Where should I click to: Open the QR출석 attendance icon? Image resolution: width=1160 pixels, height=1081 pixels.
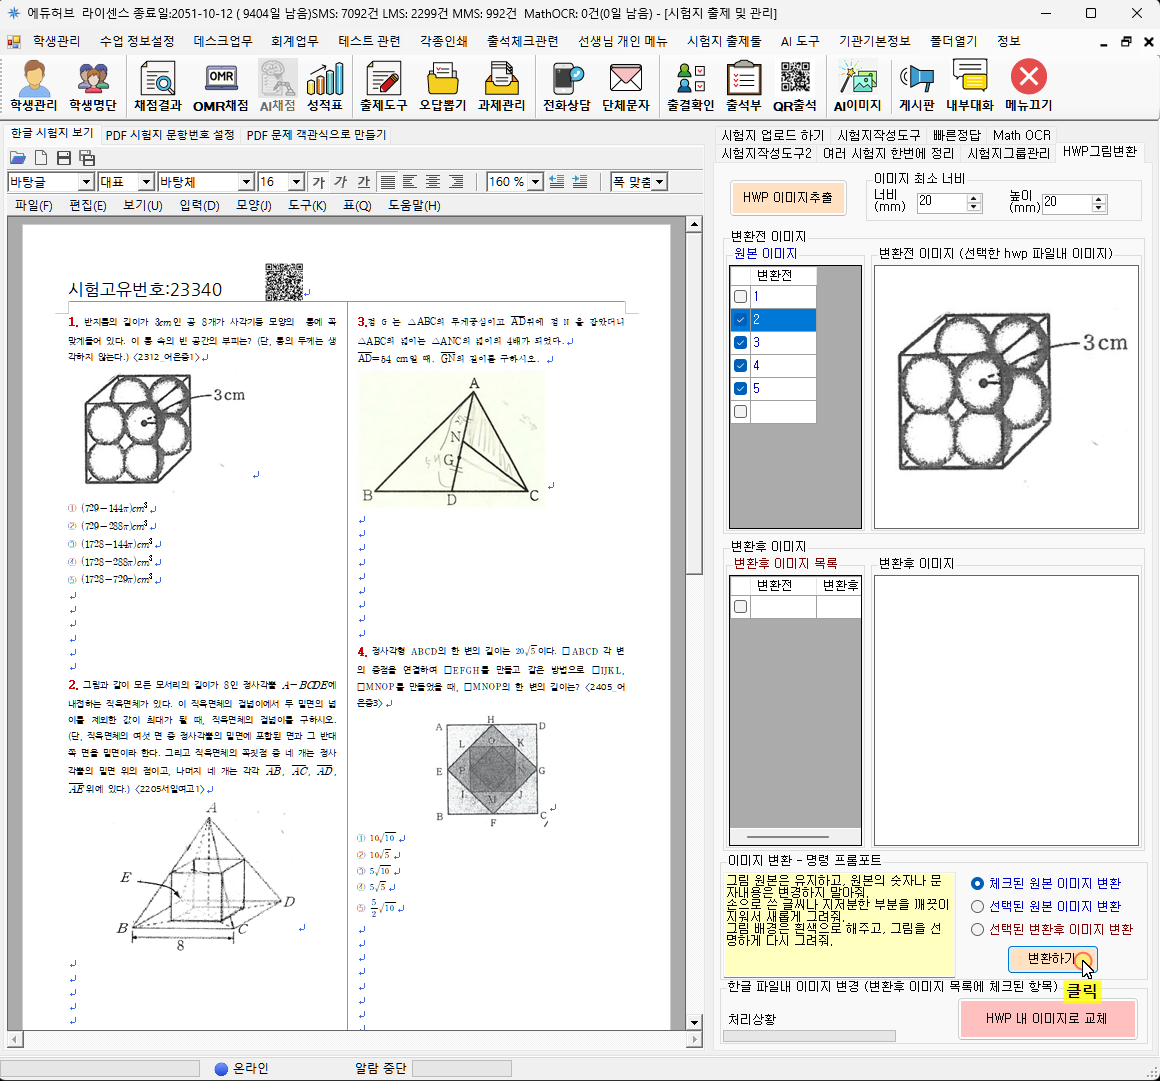point(795,86)
